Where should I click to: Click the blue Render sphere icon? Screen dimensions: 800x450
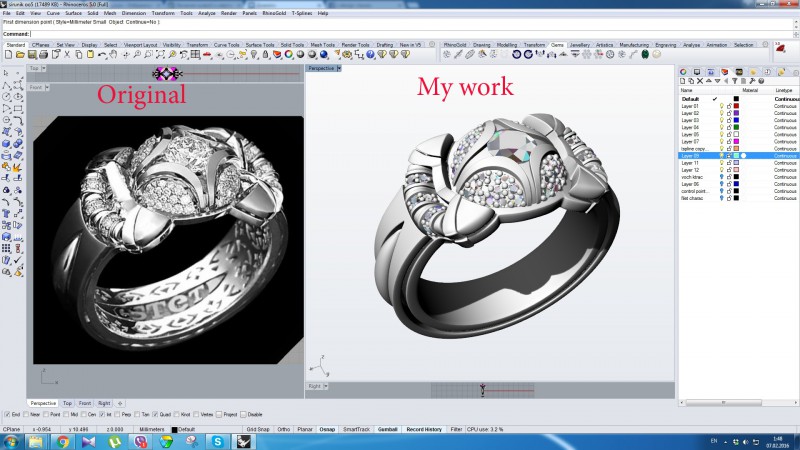(x=323, y=54)
